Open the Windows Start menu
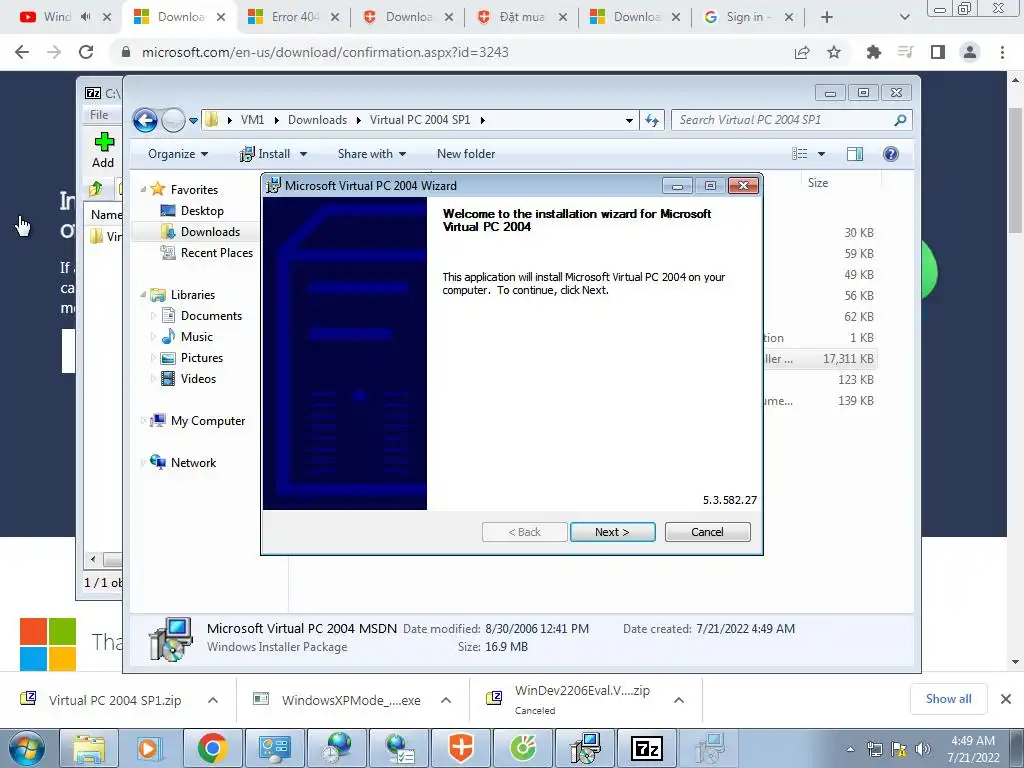This screenshot has height=768, width=1024. click(27, 748)
